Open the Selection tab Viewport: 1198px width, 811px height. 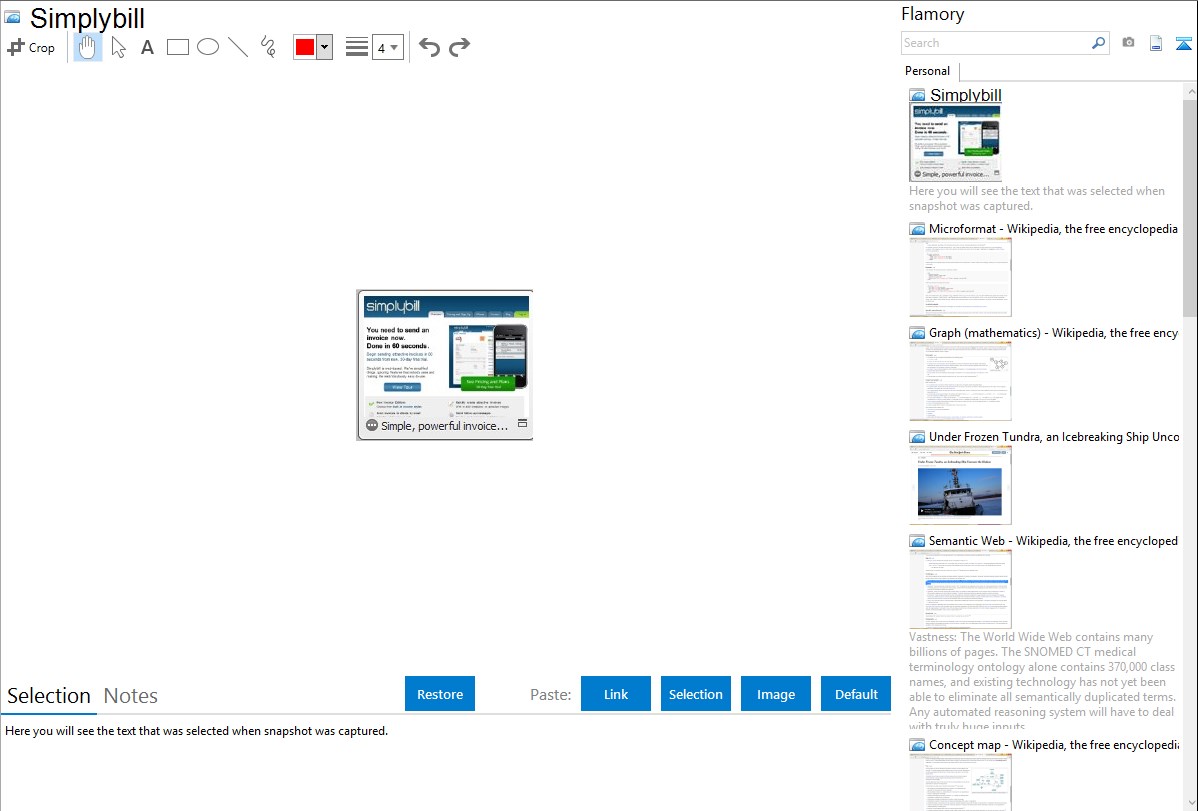coord(49,696)
